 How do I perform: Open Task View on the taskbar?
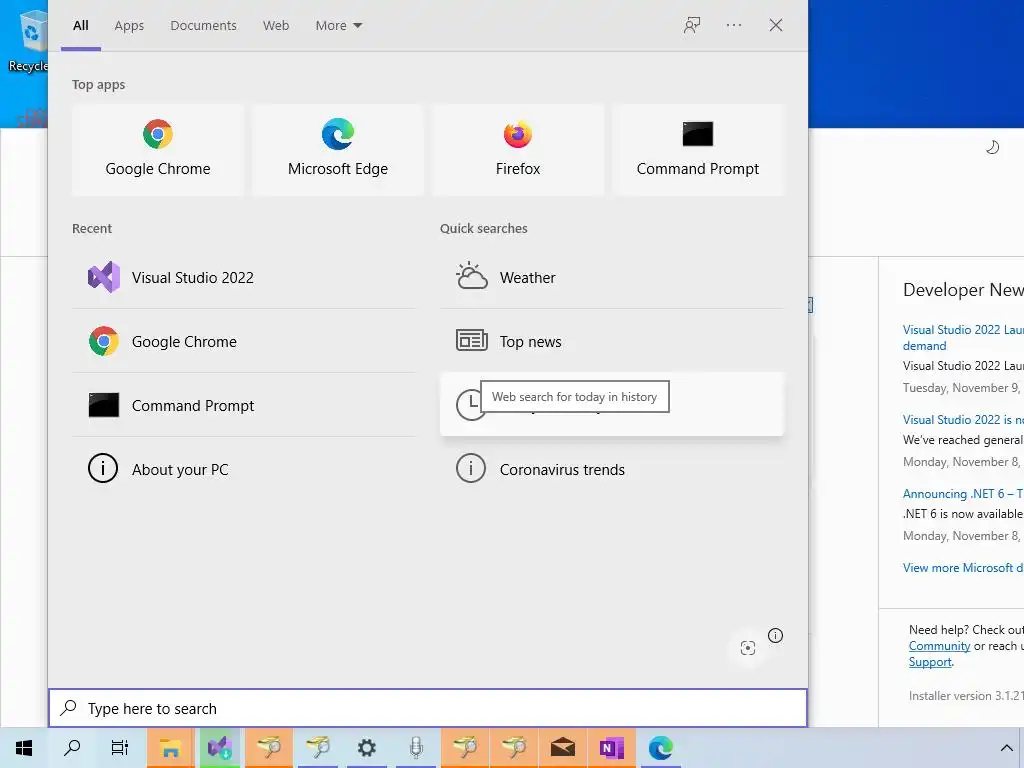tap(120, 748)
